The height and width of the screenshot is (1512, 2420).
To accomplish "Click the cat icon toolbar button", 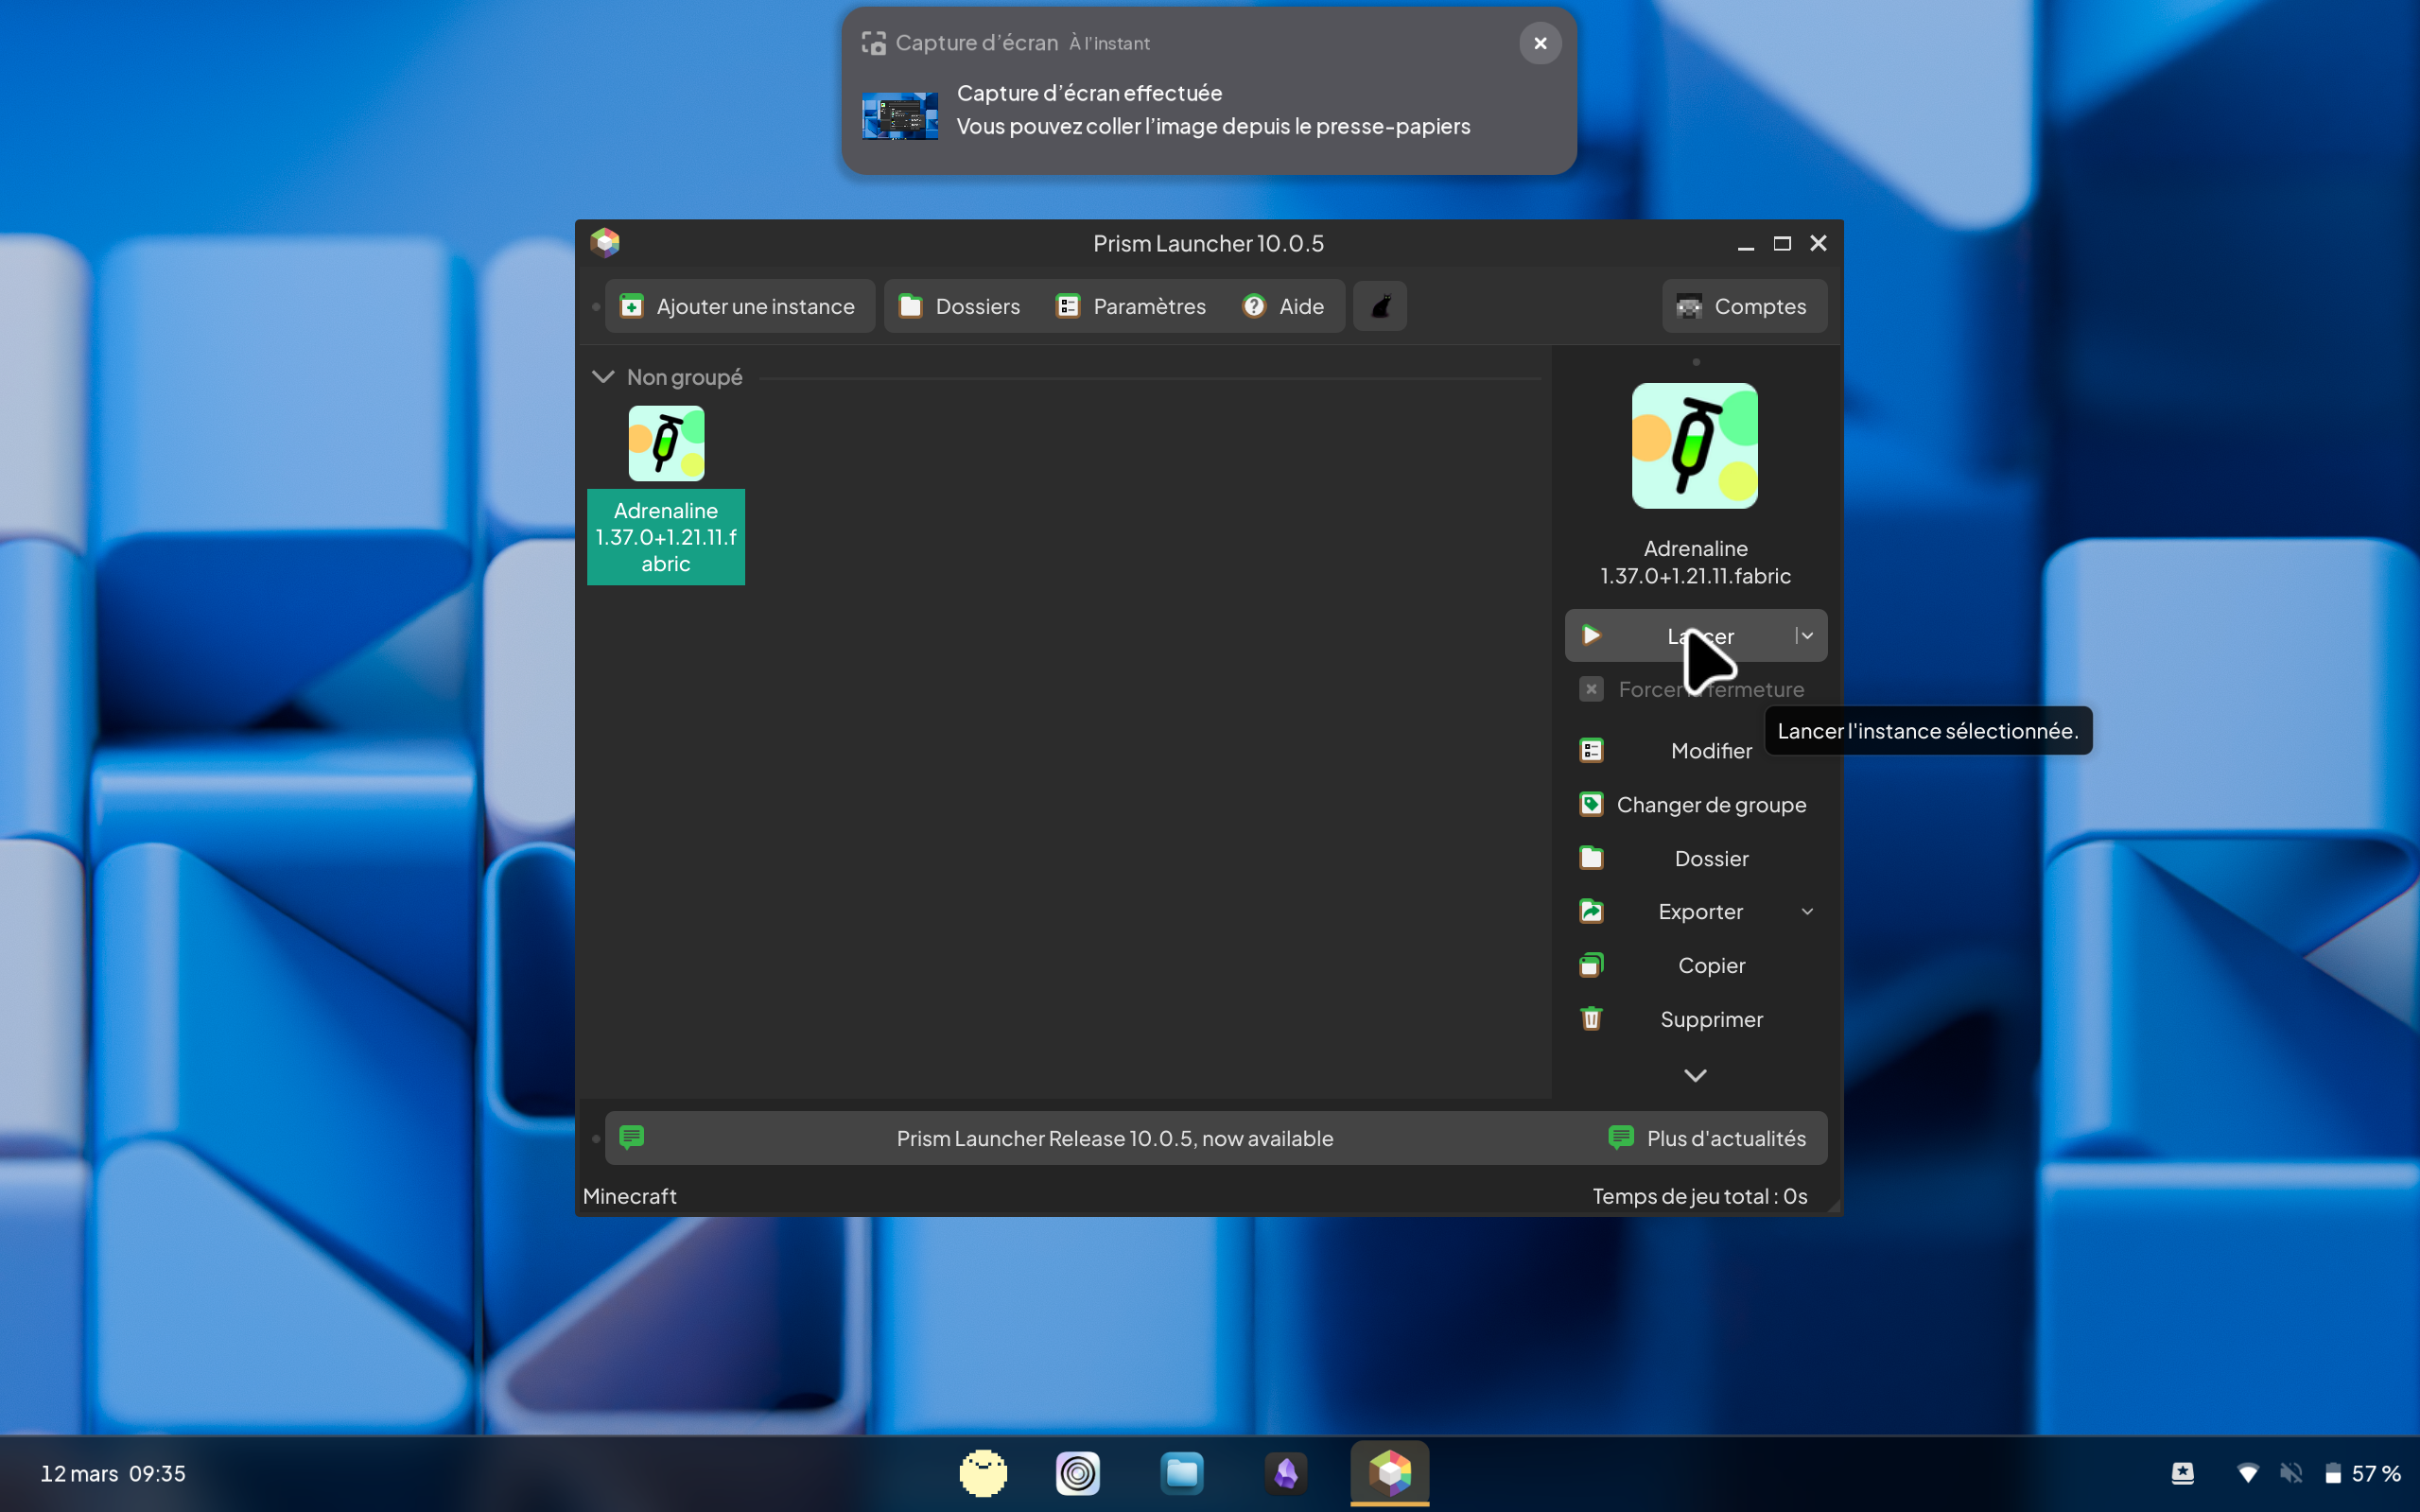I will coord(1380,306).
